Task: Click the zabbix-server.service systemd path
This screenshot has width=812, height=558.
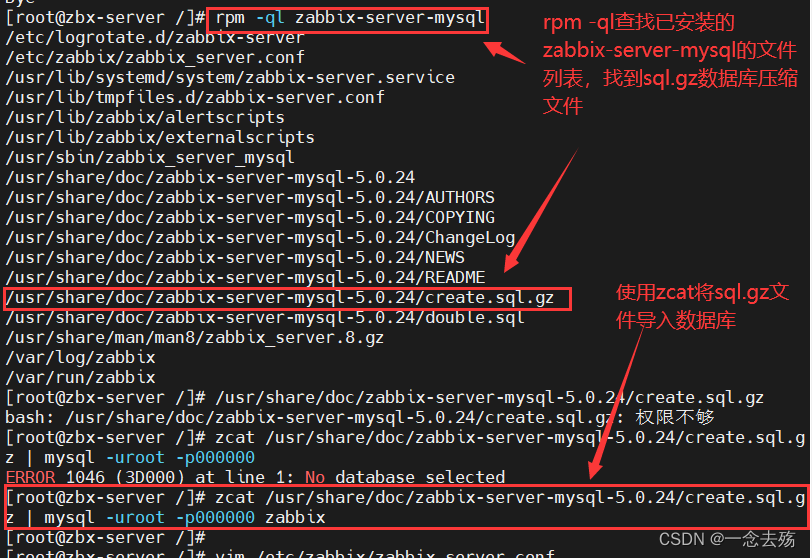Action: pyautogui.click(x=230, y=78)
